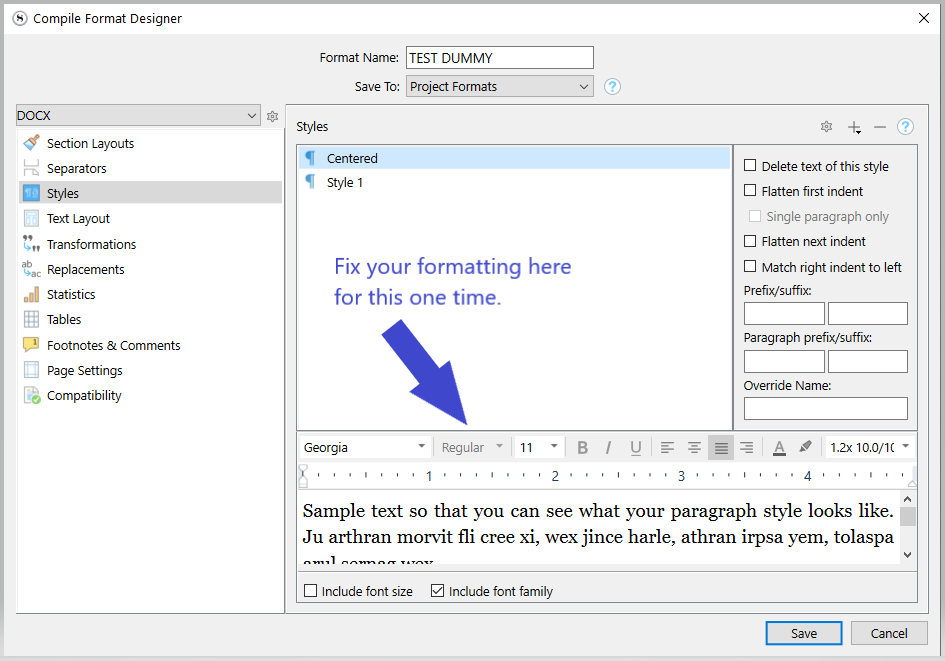Open the Separators pane

151,168
